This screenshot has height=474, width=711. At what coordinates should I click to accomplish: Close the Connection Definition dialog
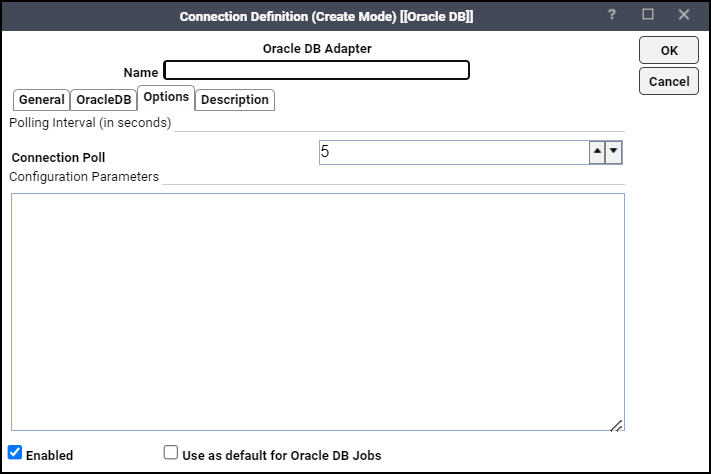click(x=684, y=15)
